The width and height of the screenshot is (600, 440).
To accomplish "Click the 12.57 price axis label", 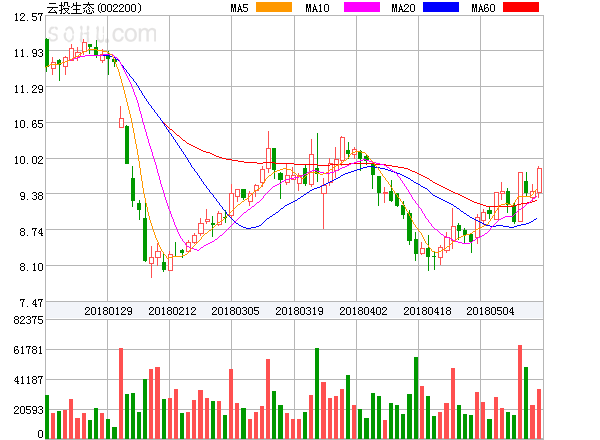I will (29, 17).
